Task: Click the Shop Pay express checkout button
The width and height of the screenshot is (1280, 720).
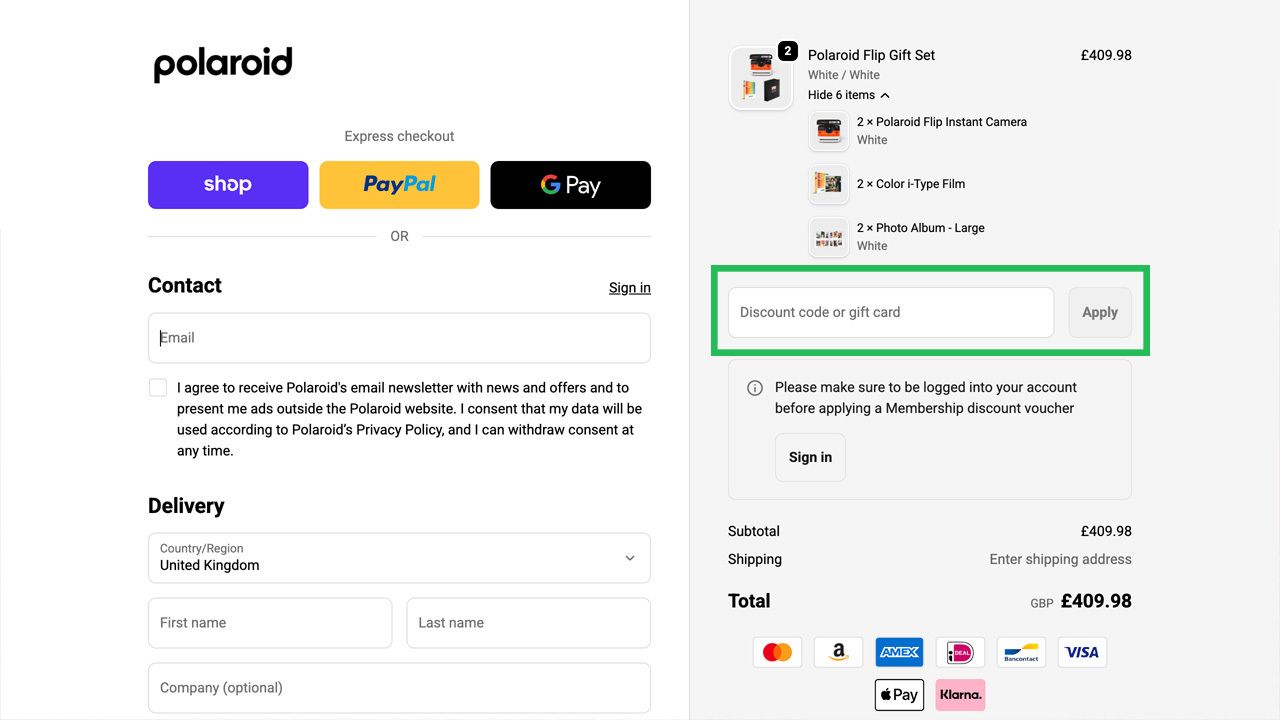Action: (x=227, y=184)
